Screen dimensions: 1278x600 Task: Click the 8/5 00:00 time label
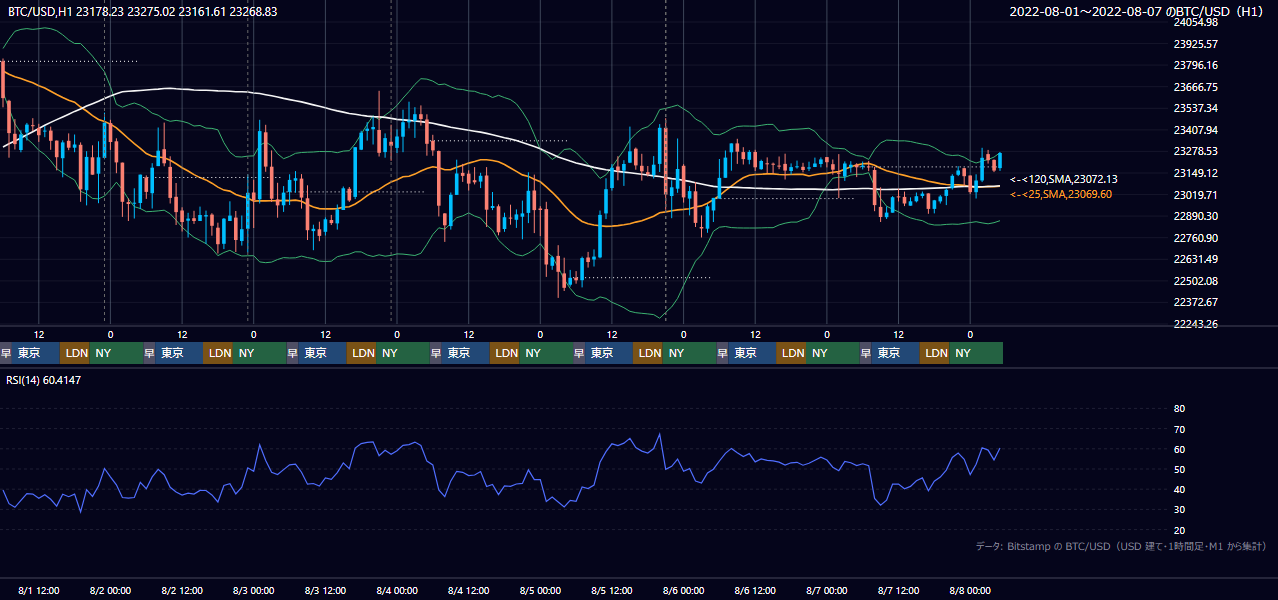(541, 591)
